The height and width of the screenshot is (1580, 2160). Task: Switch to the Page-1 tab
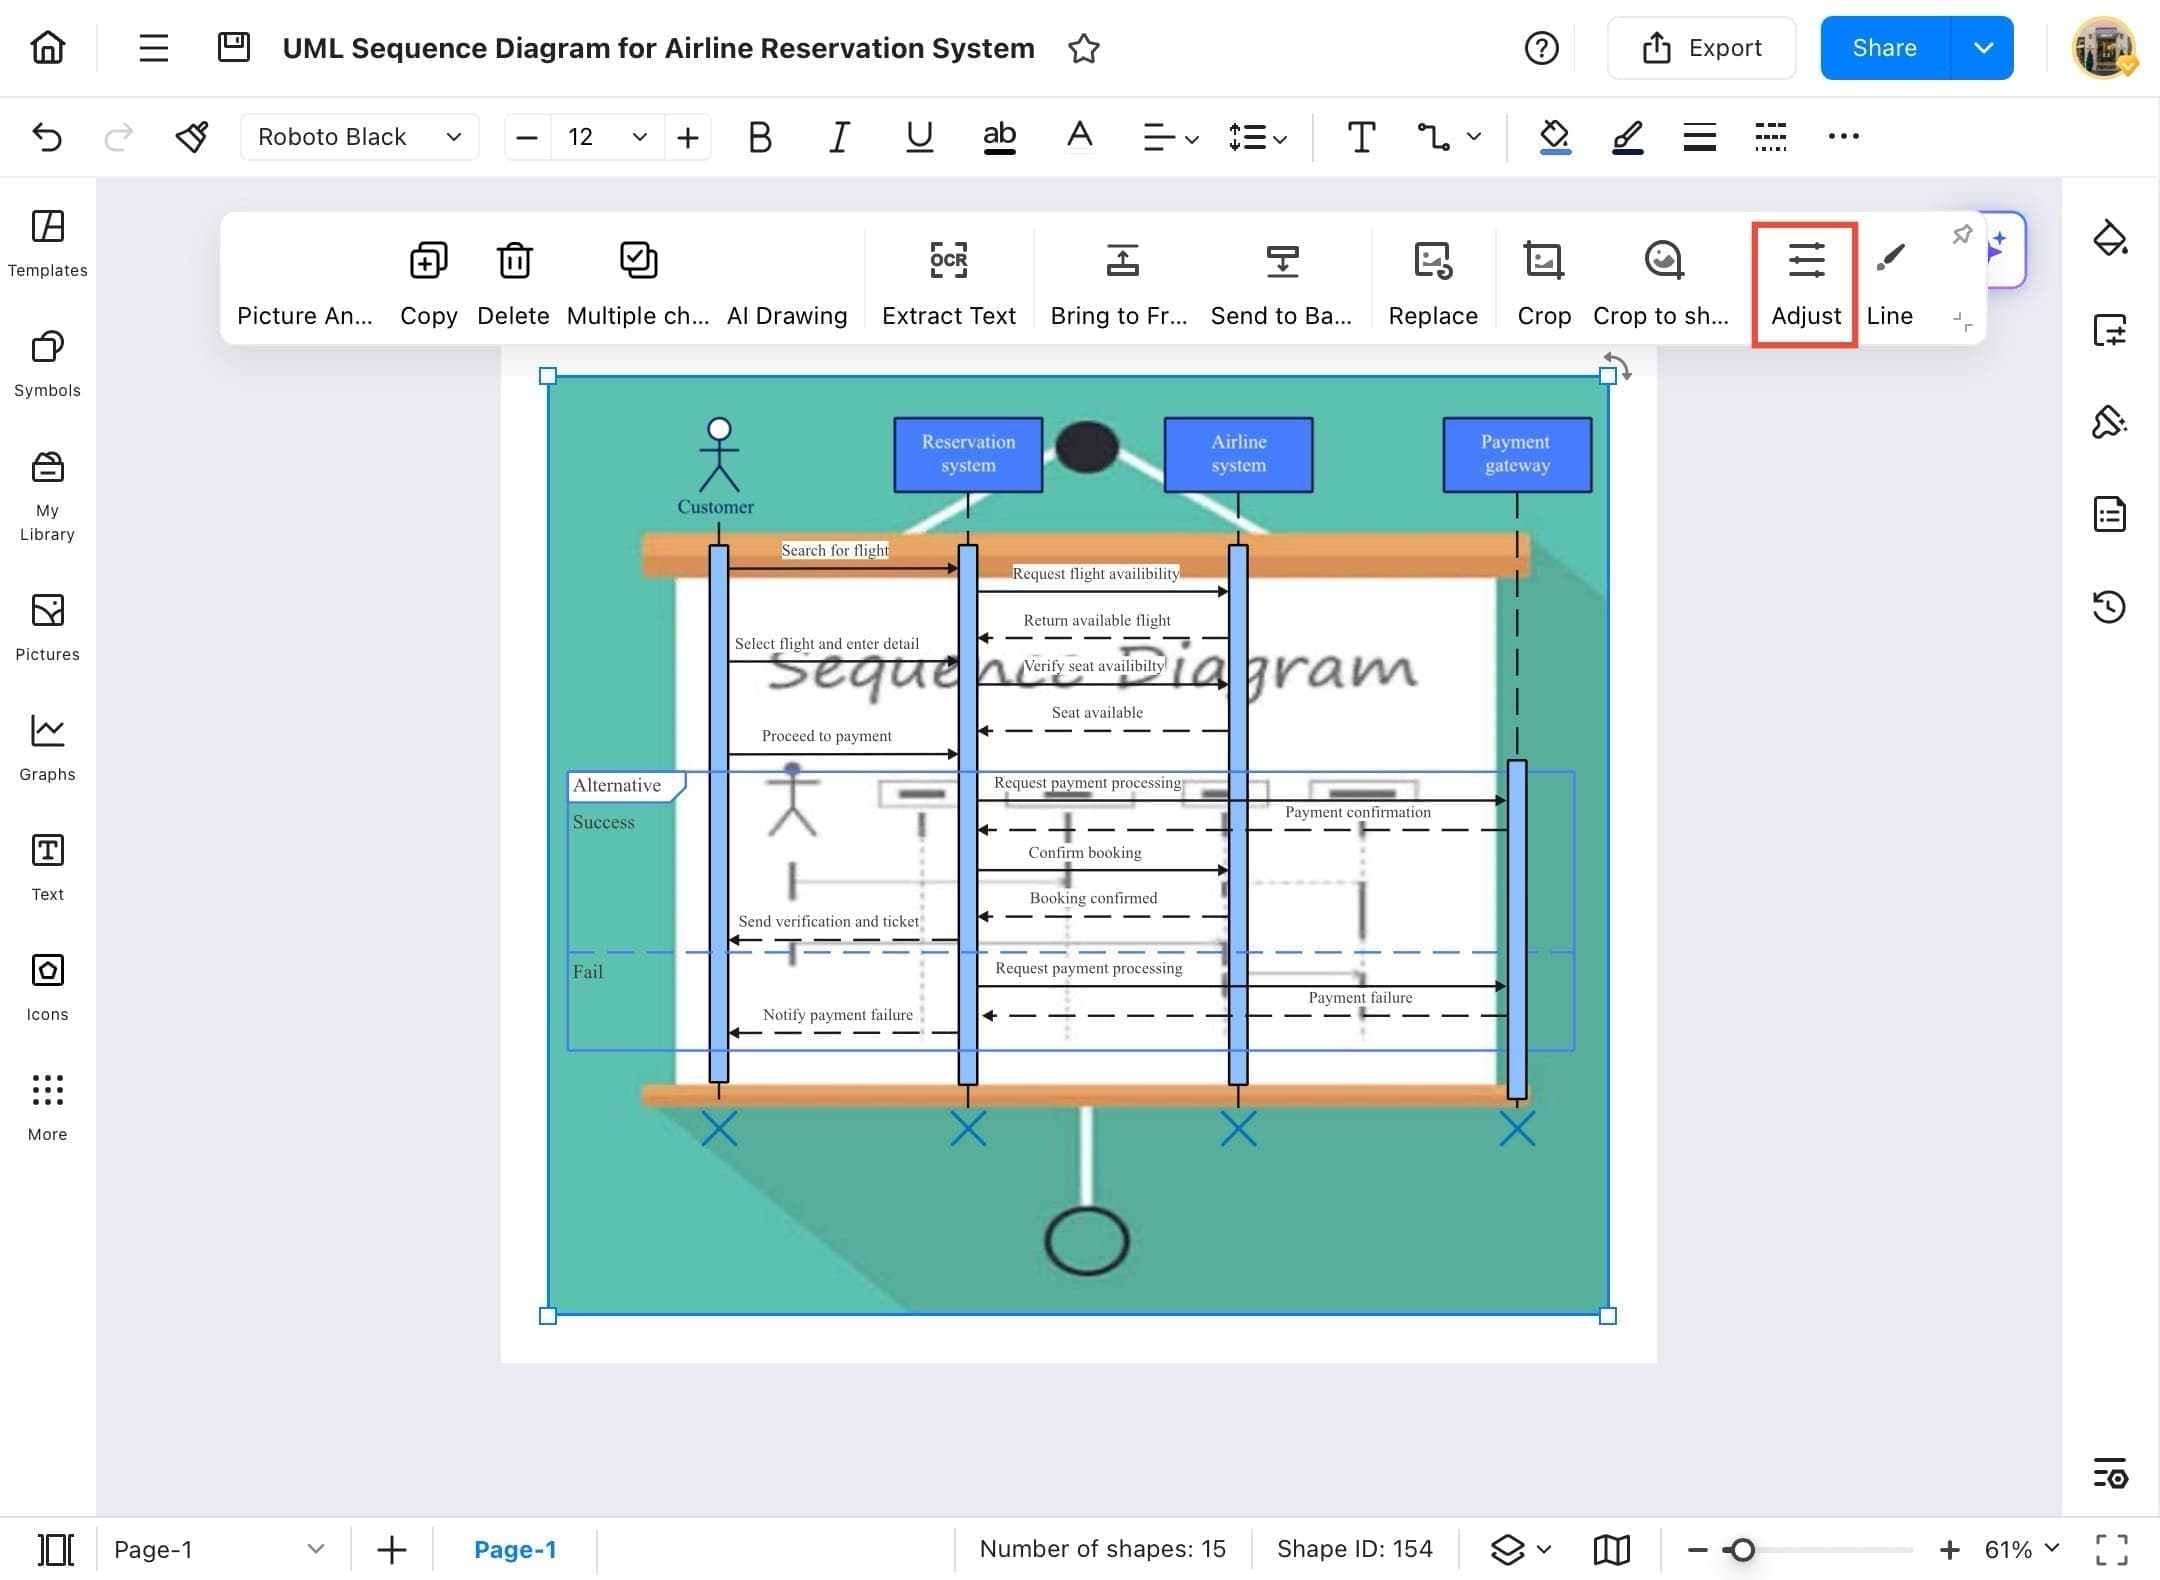516,1548
